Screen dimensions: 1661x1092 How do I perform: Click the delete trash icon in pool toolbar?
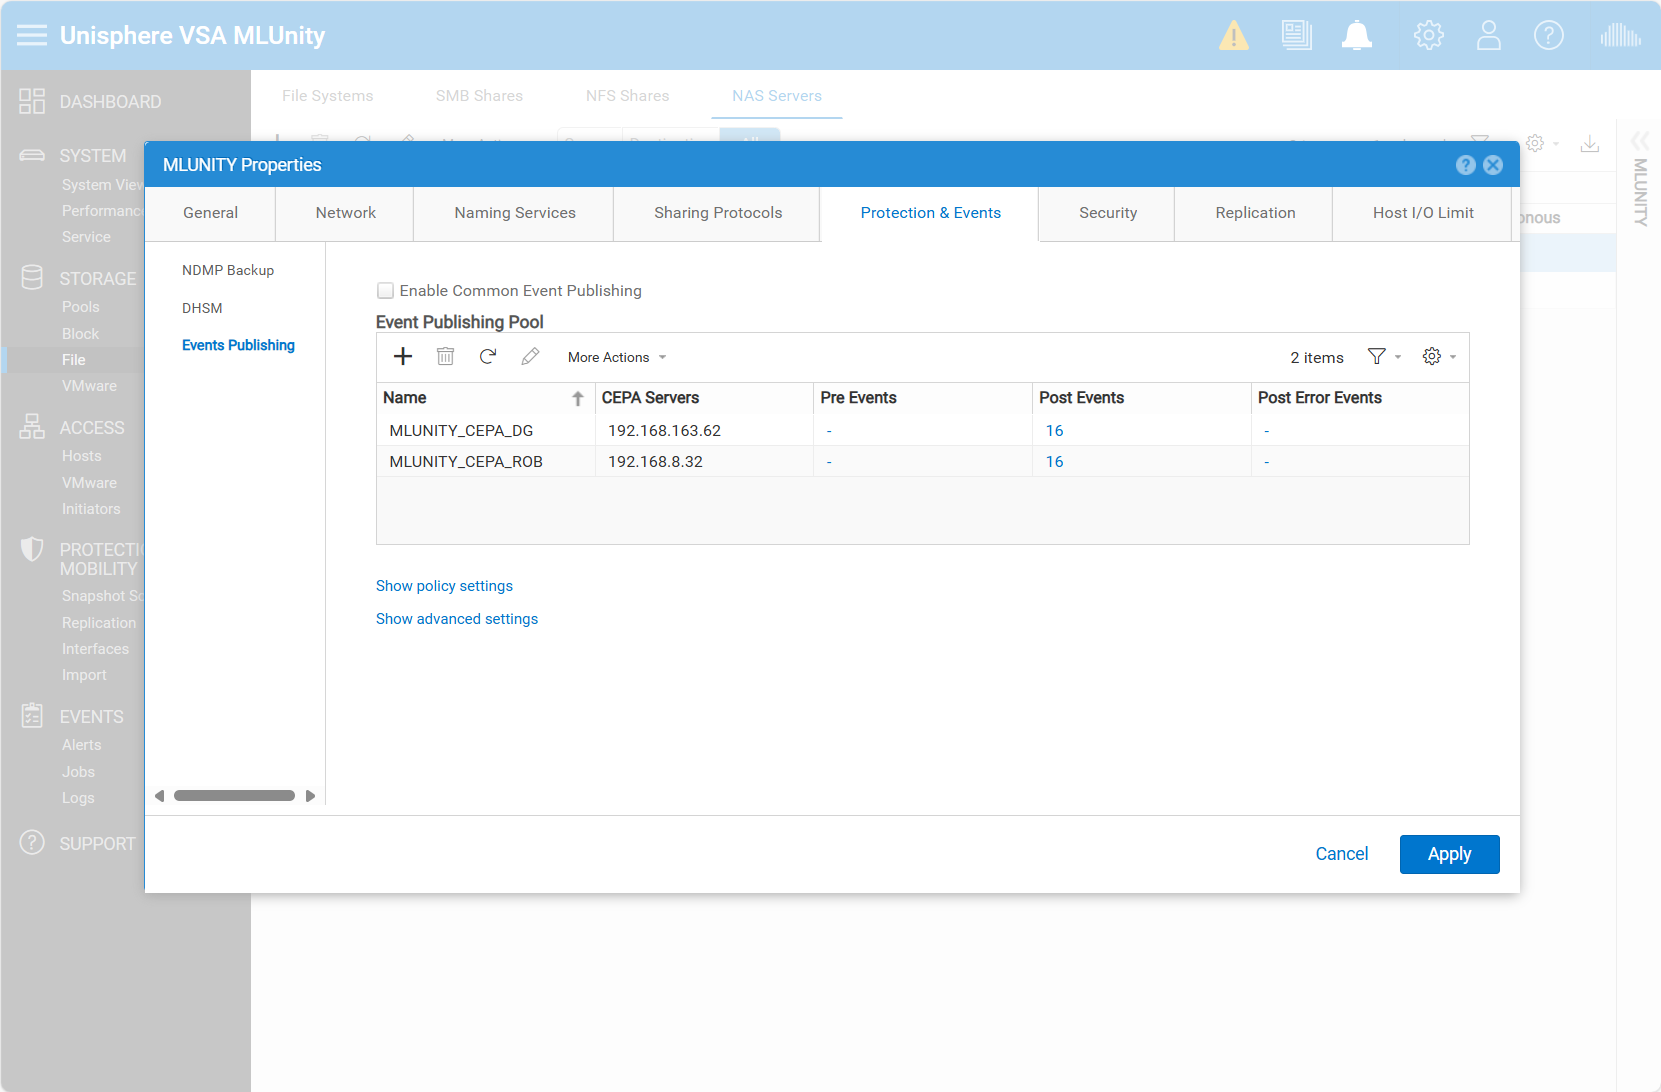click(x=445, y=357)
